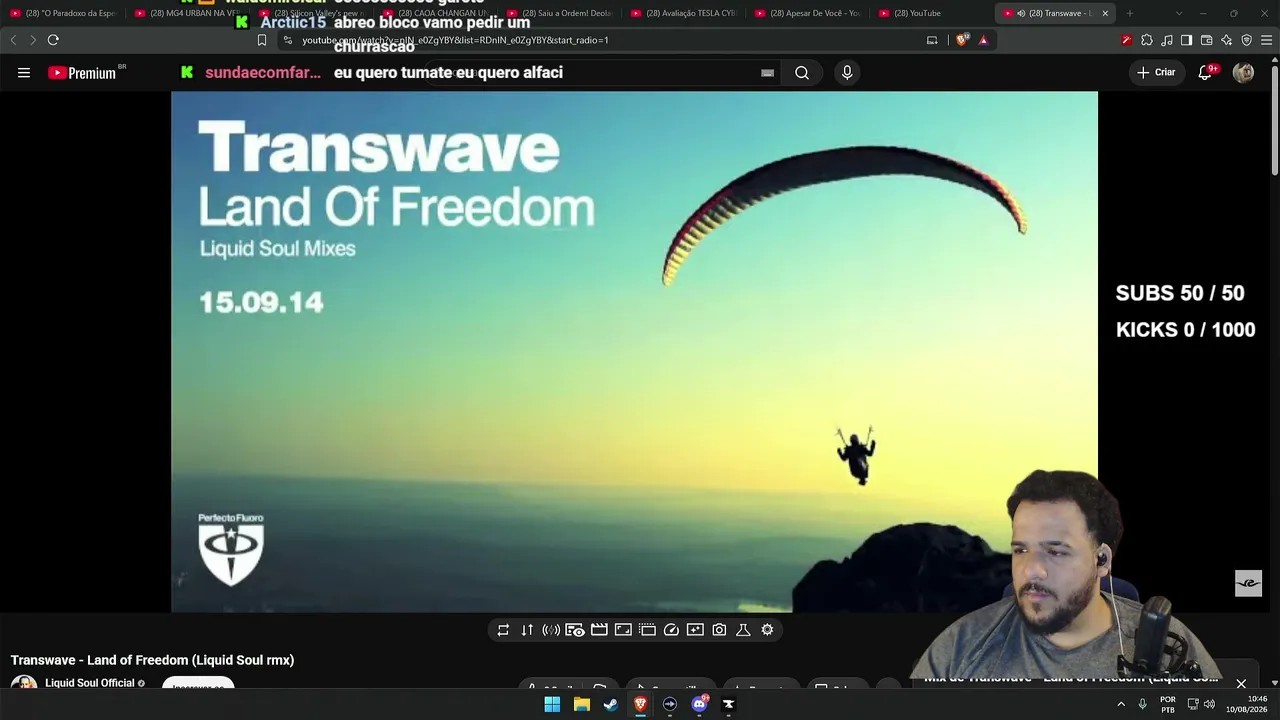Switch to the (28) YouTube tab
1280x720 pixels.
[933, 13]
